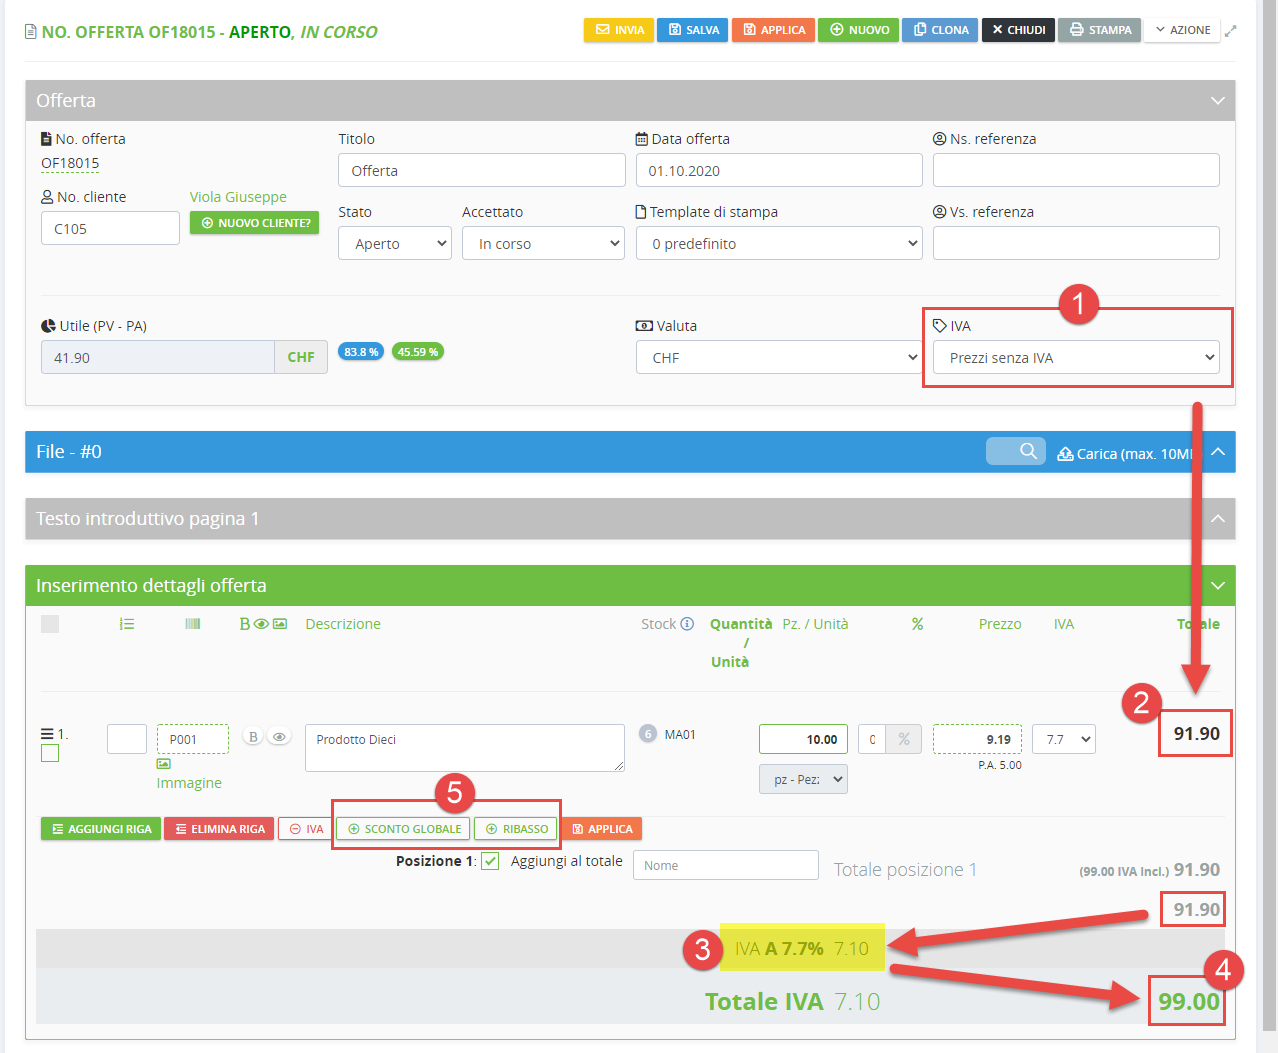Open the Azione menu
Screen dimensions: 1278x1053
pyautogui.click(x=1182, y=30)
